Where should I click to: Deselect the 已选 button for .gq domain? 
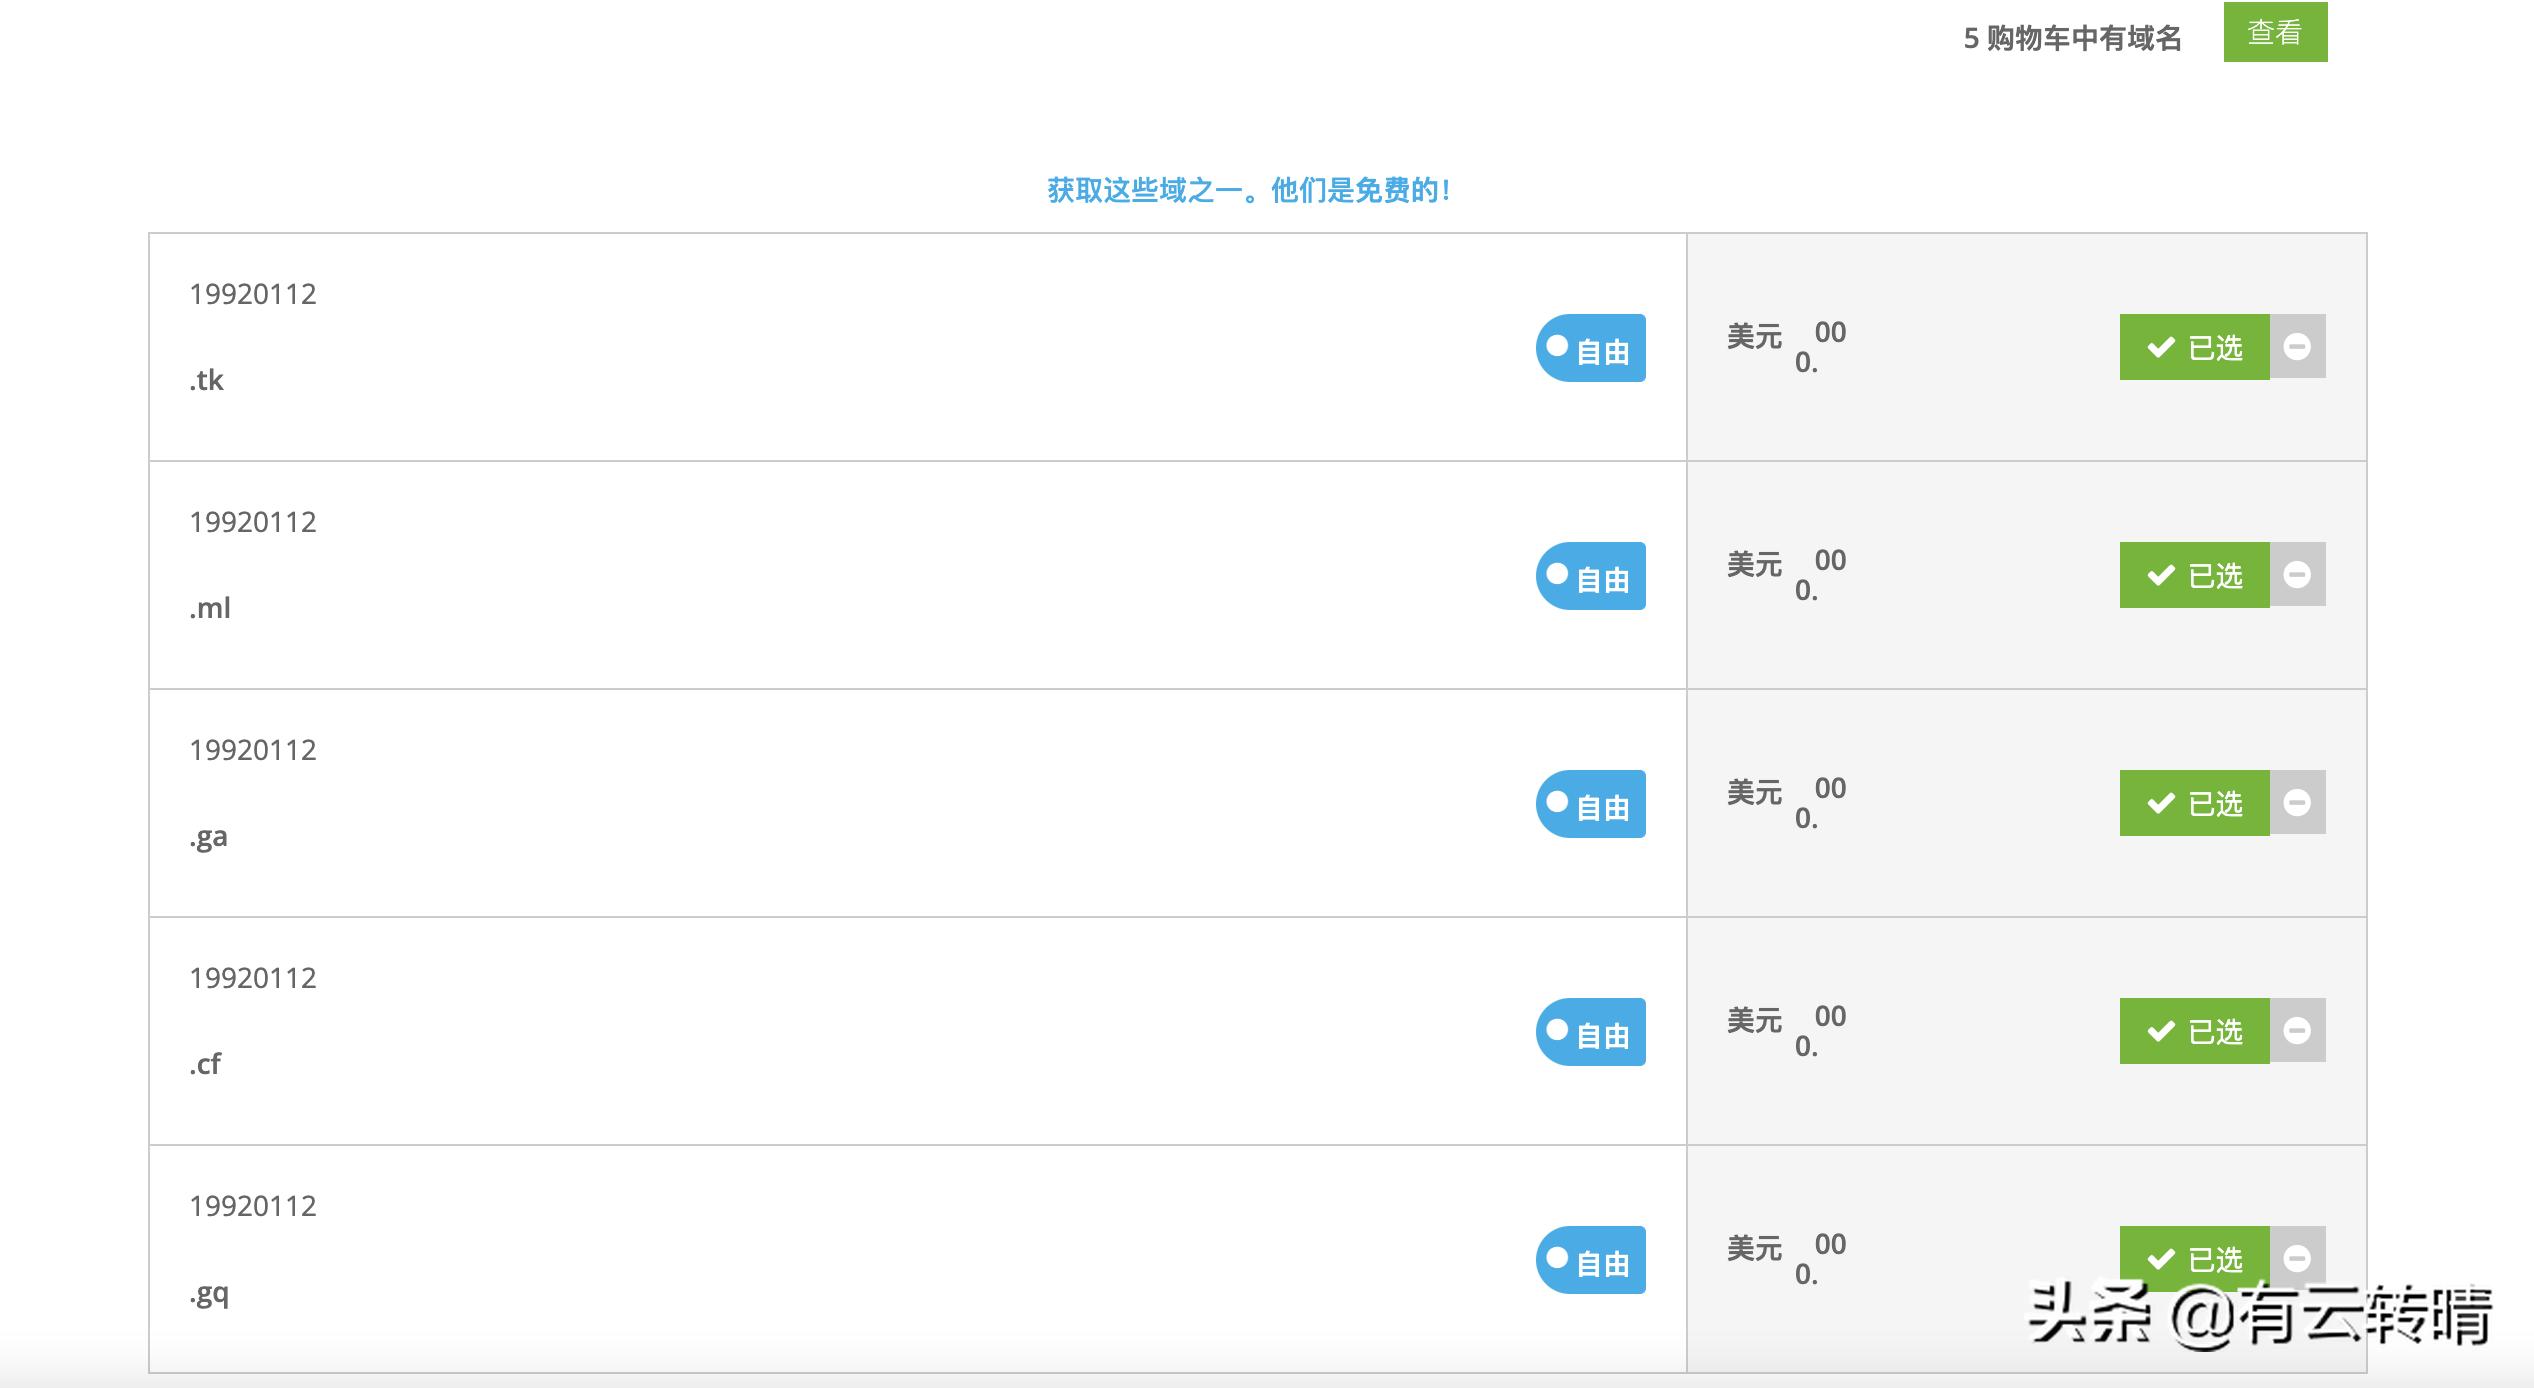coord(2194,1257)
